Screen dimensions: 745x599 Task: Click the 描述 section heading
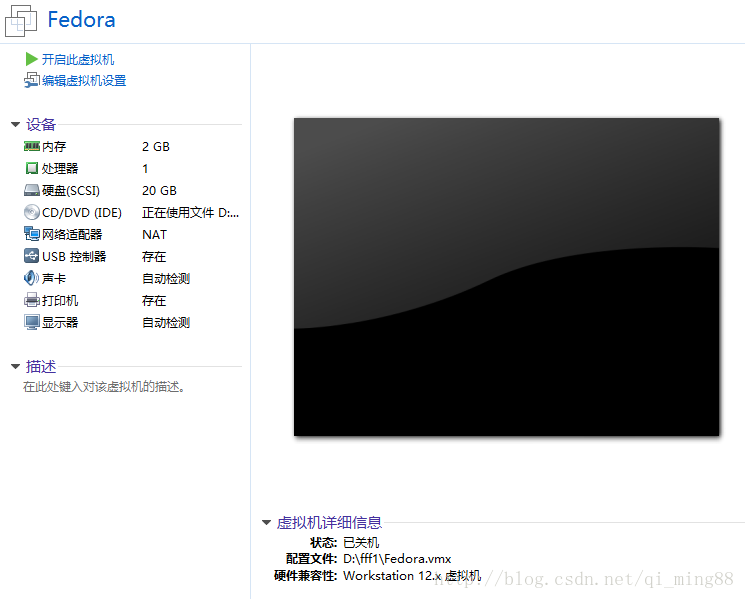pyautogui.click(x=41, y=366)
